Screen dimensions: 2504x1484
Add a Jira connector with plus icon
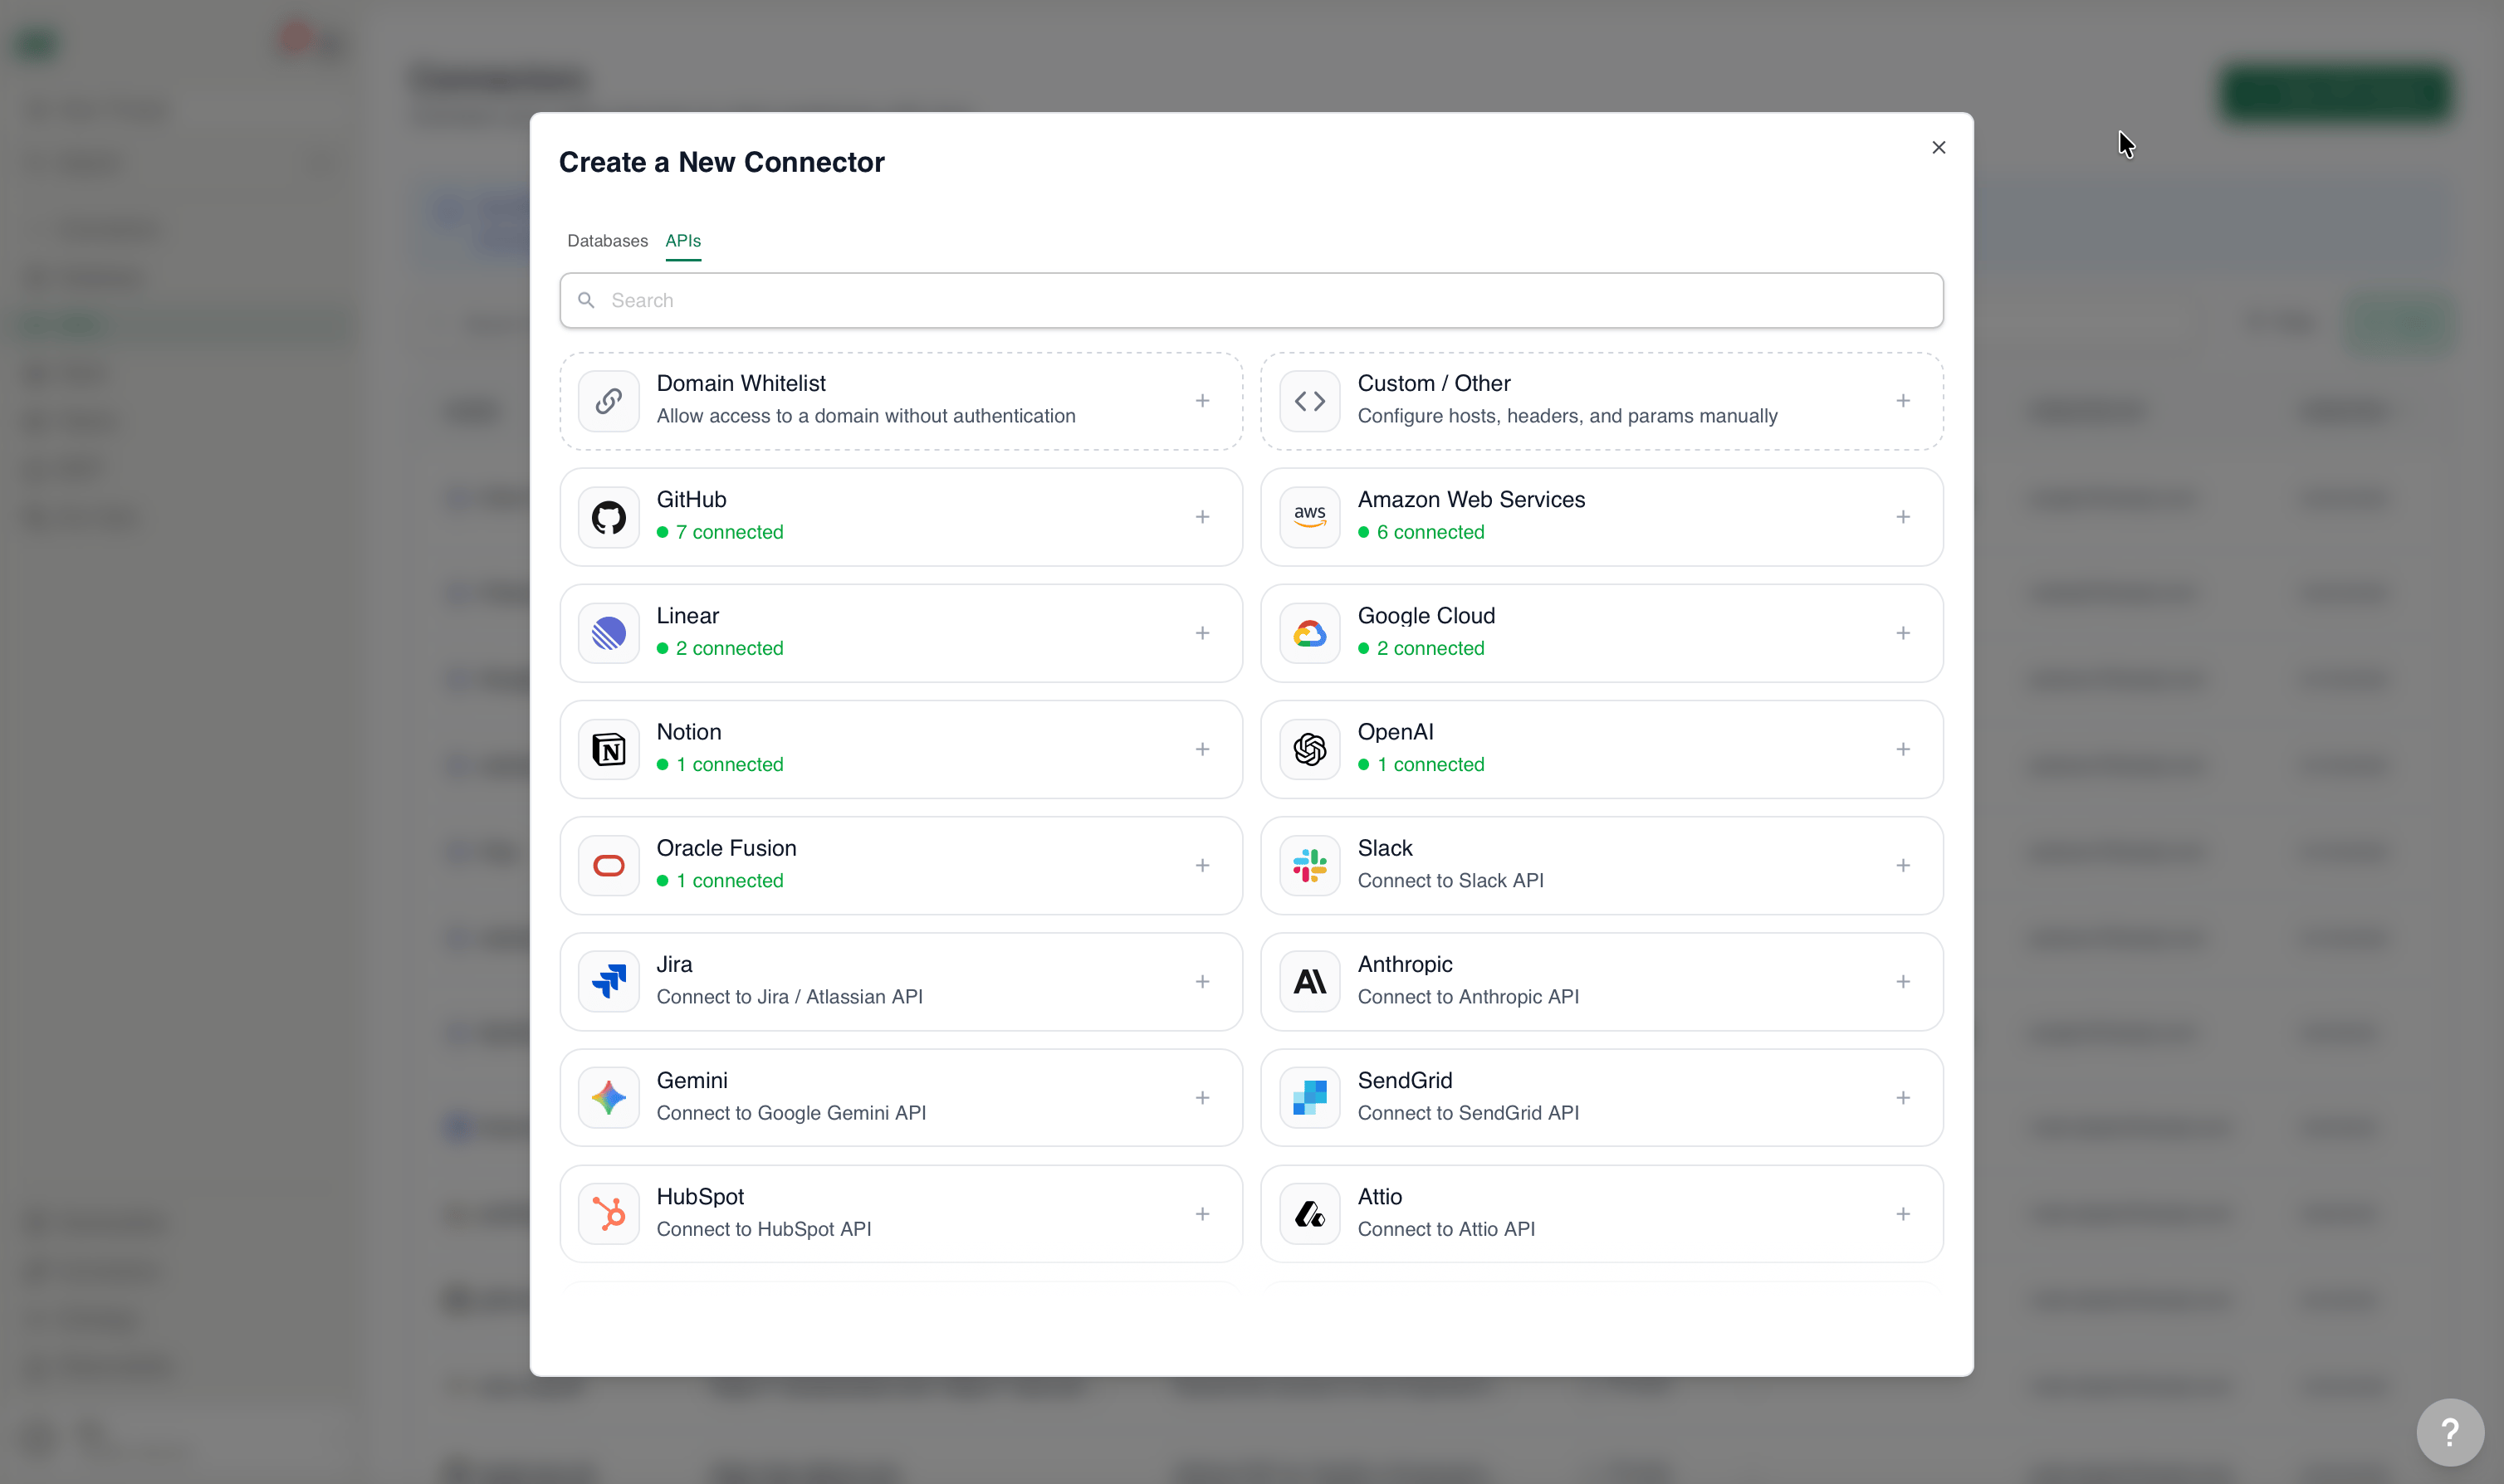pyautogui.click(x=1202, y=981)
